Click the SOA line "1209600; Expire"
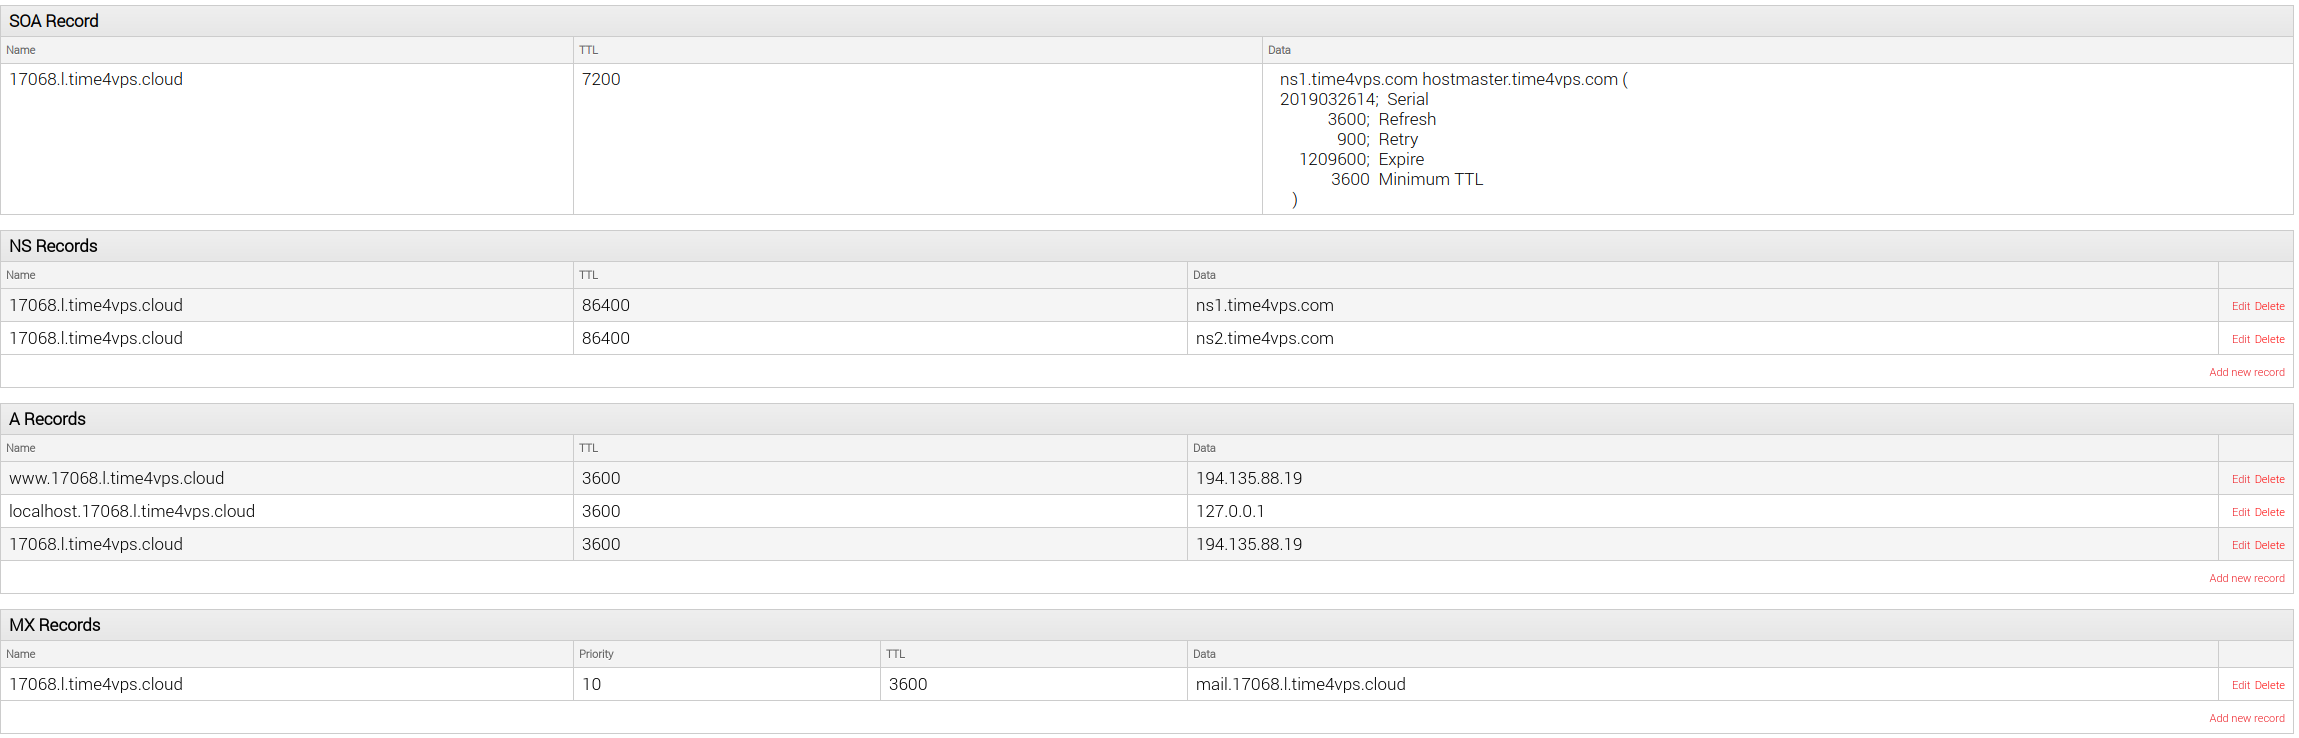 [1361, 159]
